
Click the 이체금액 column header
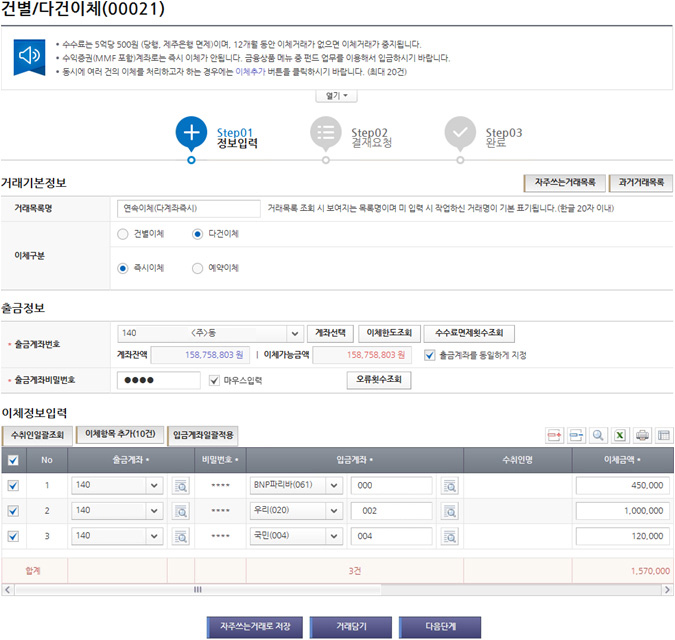click(x=622, y=460)
